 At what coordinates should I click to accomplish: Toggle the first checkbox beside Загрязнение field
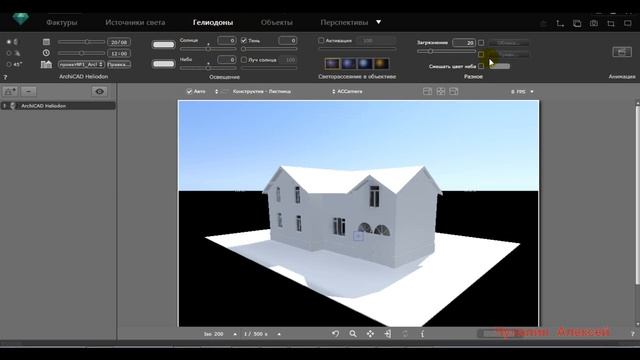coord(481,42)
